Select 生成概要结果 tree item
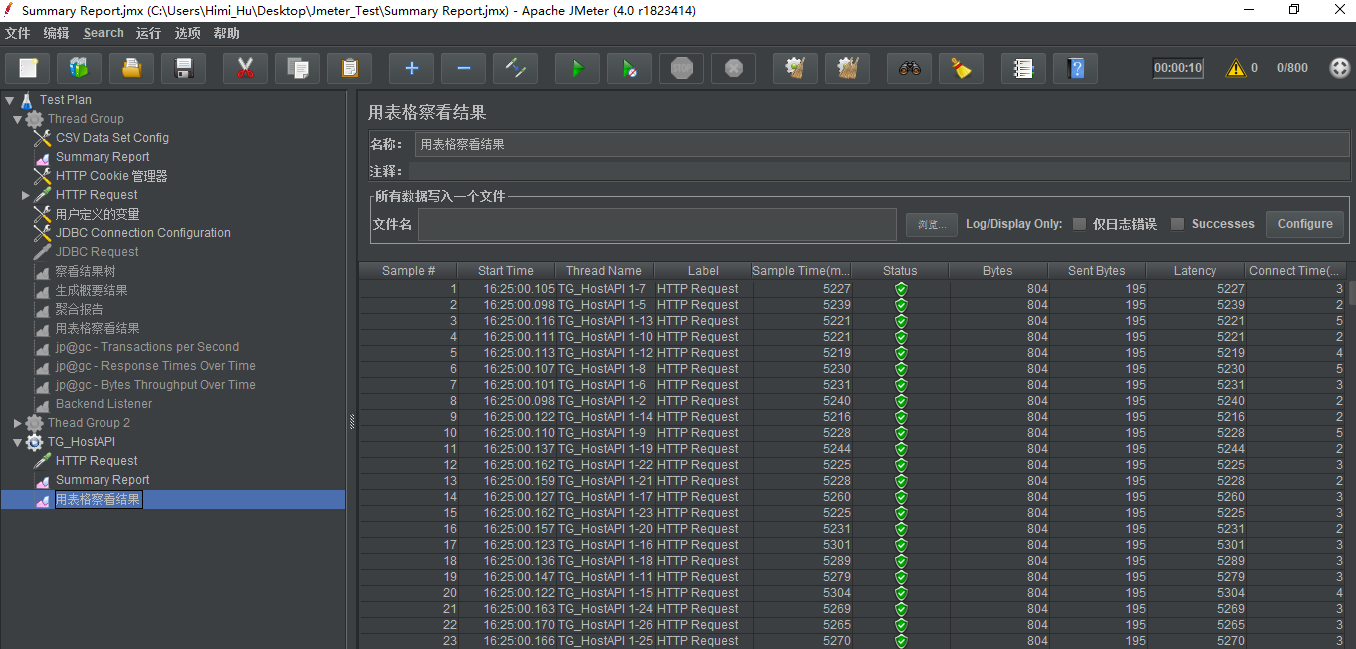This screenshot has height=649, width=1356. click(91, 290)
